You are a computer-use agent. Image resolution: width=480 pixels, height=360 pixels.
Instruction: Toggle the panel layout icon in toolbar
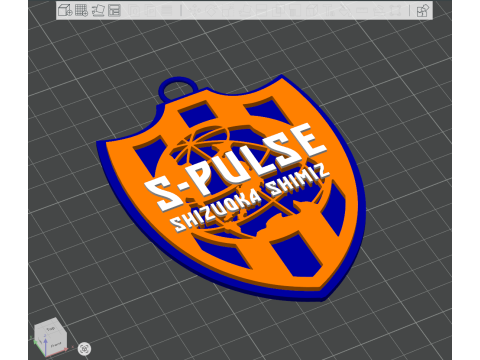[x=114, y=10]
